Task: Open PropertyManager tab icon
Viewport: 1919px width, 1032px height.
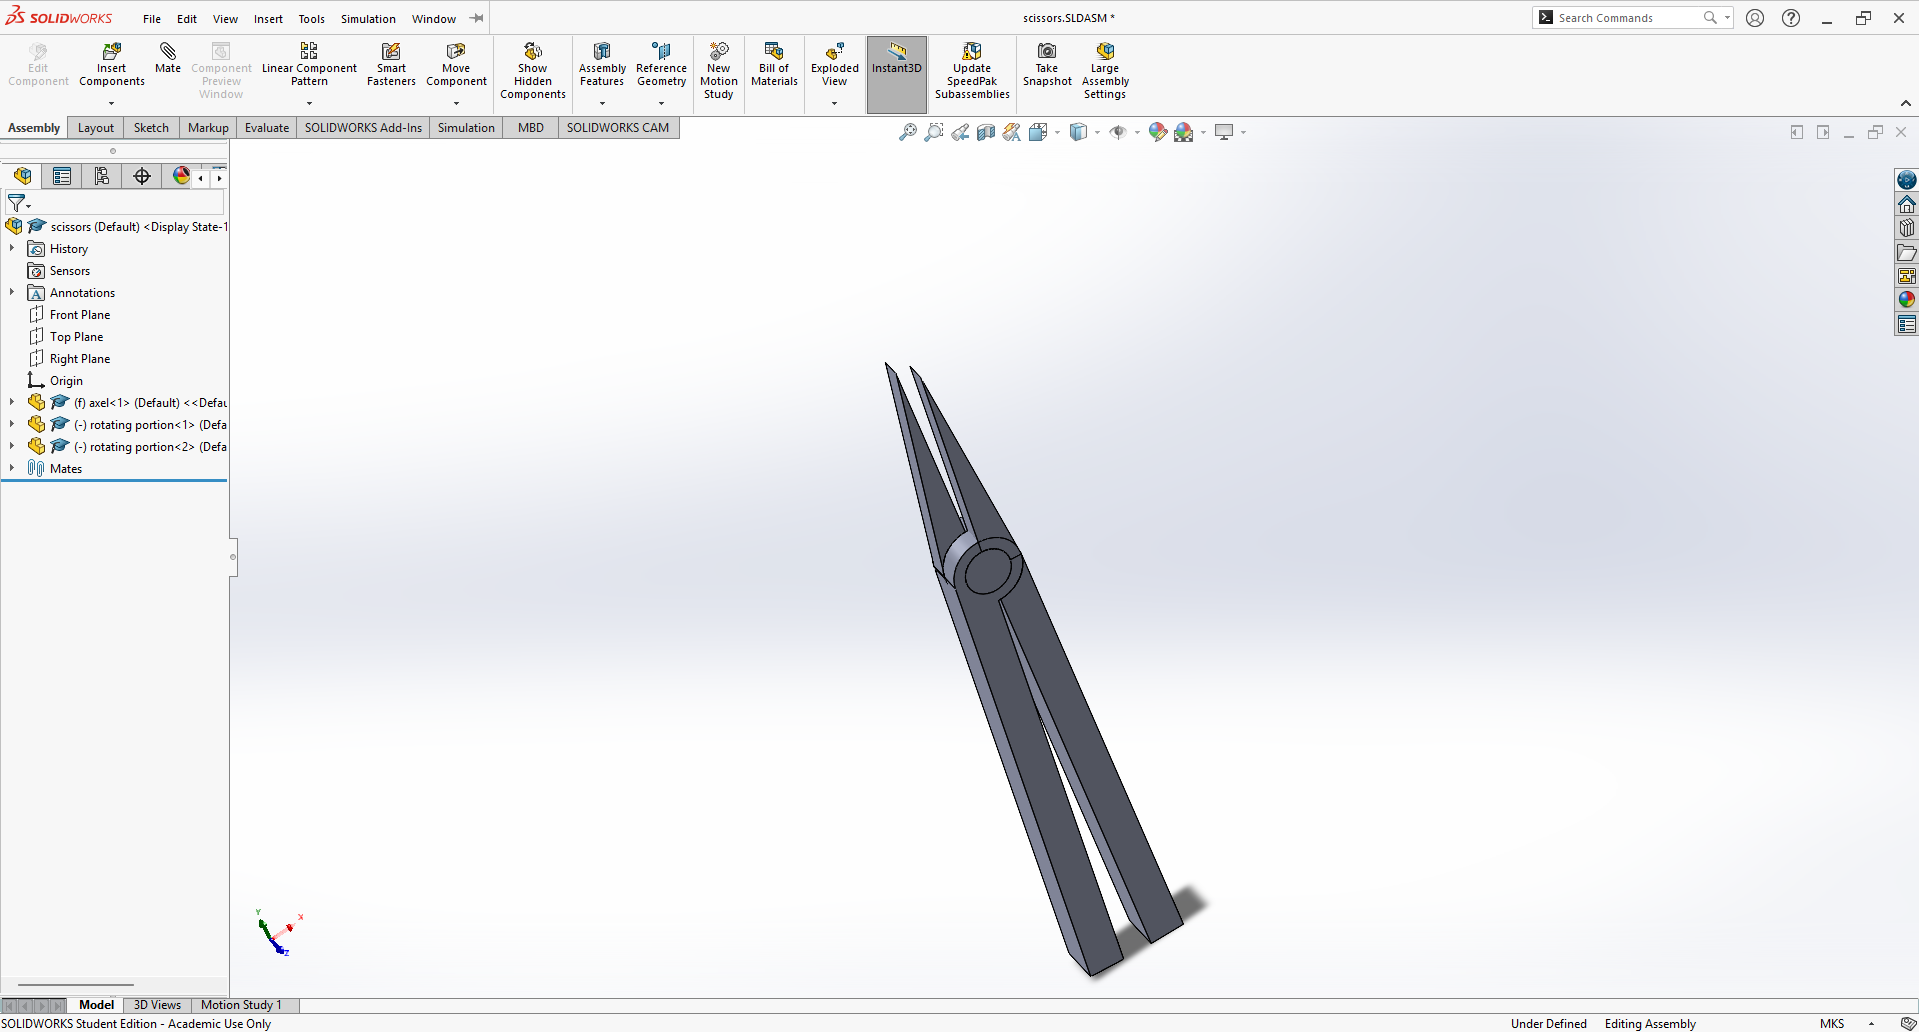Action: point(62,176)
